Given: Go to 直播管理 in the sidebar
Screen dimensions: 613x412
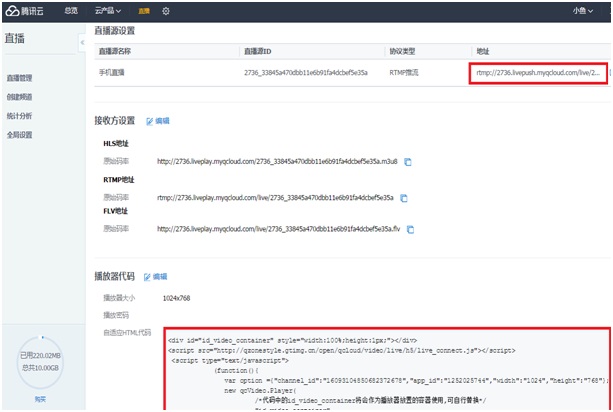Looking at the screenshot, I should click(19, 78).
